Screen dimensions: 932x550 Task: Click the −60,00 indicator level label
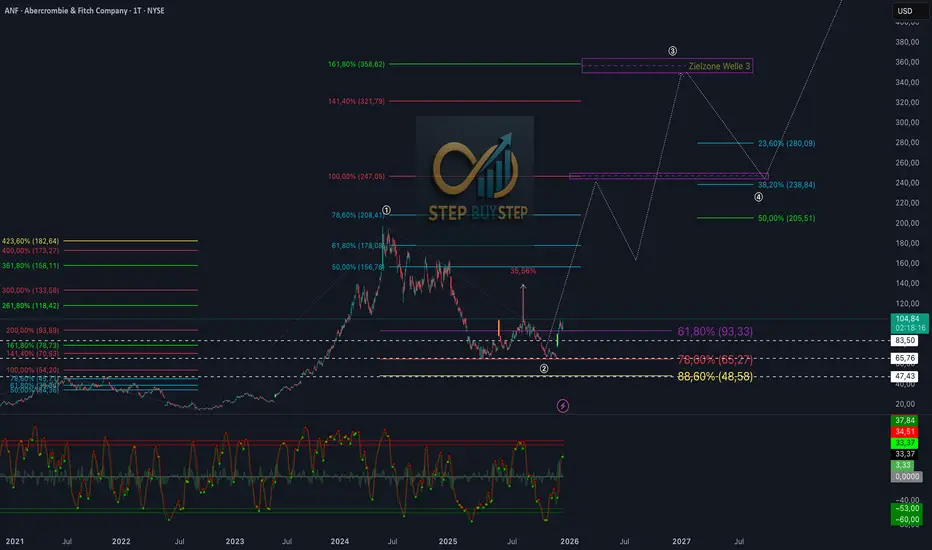coord(906,520)
